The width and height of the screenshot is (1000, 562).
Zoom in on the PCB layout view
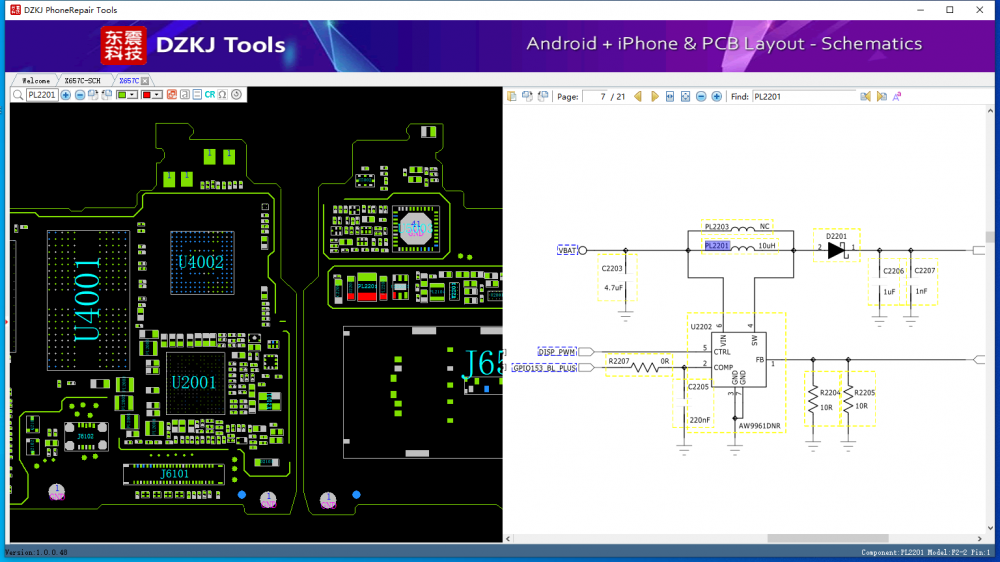point(66,95)
